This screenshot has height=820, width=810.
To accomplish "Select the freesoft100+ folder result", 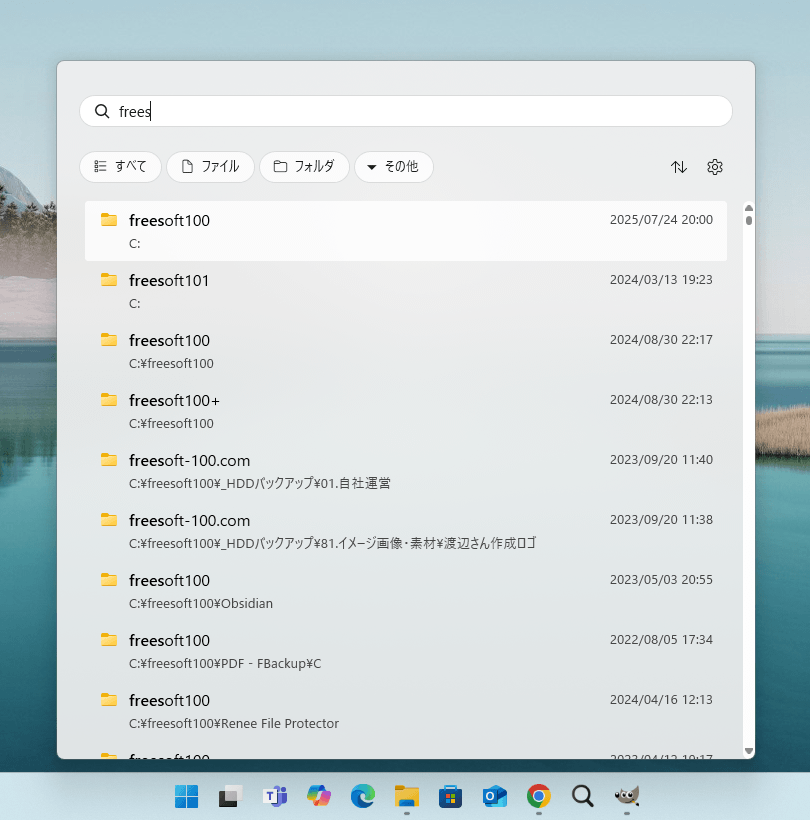I will point(406,411).
